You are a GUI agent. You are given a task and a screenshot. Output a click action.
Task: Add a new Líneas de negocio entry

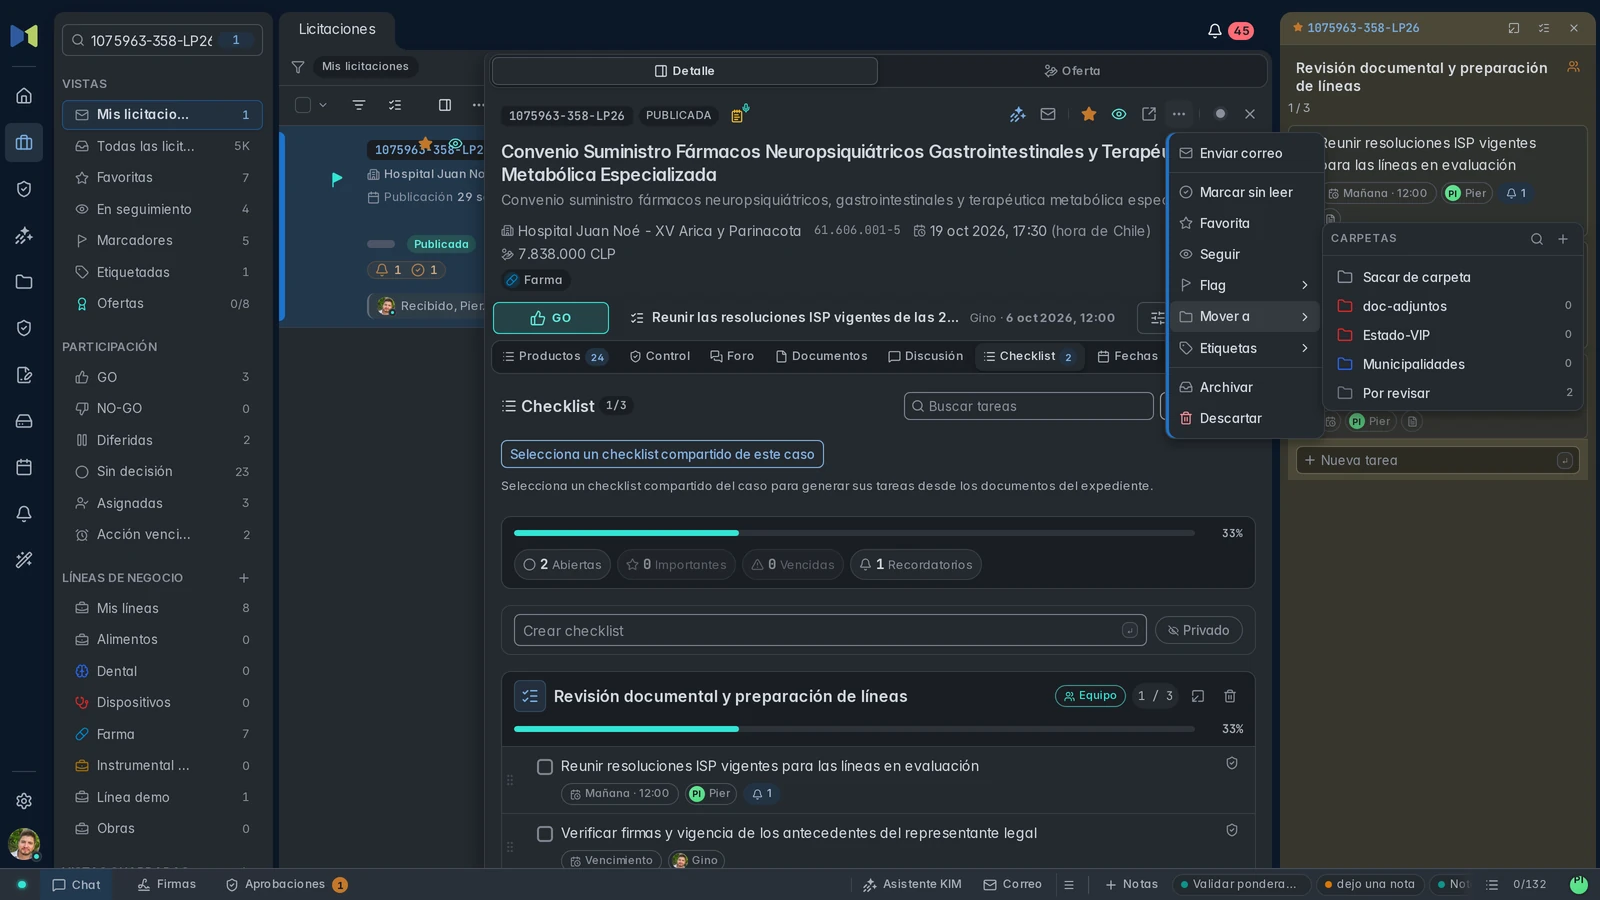pyautogui.click(x=244, y=578)
